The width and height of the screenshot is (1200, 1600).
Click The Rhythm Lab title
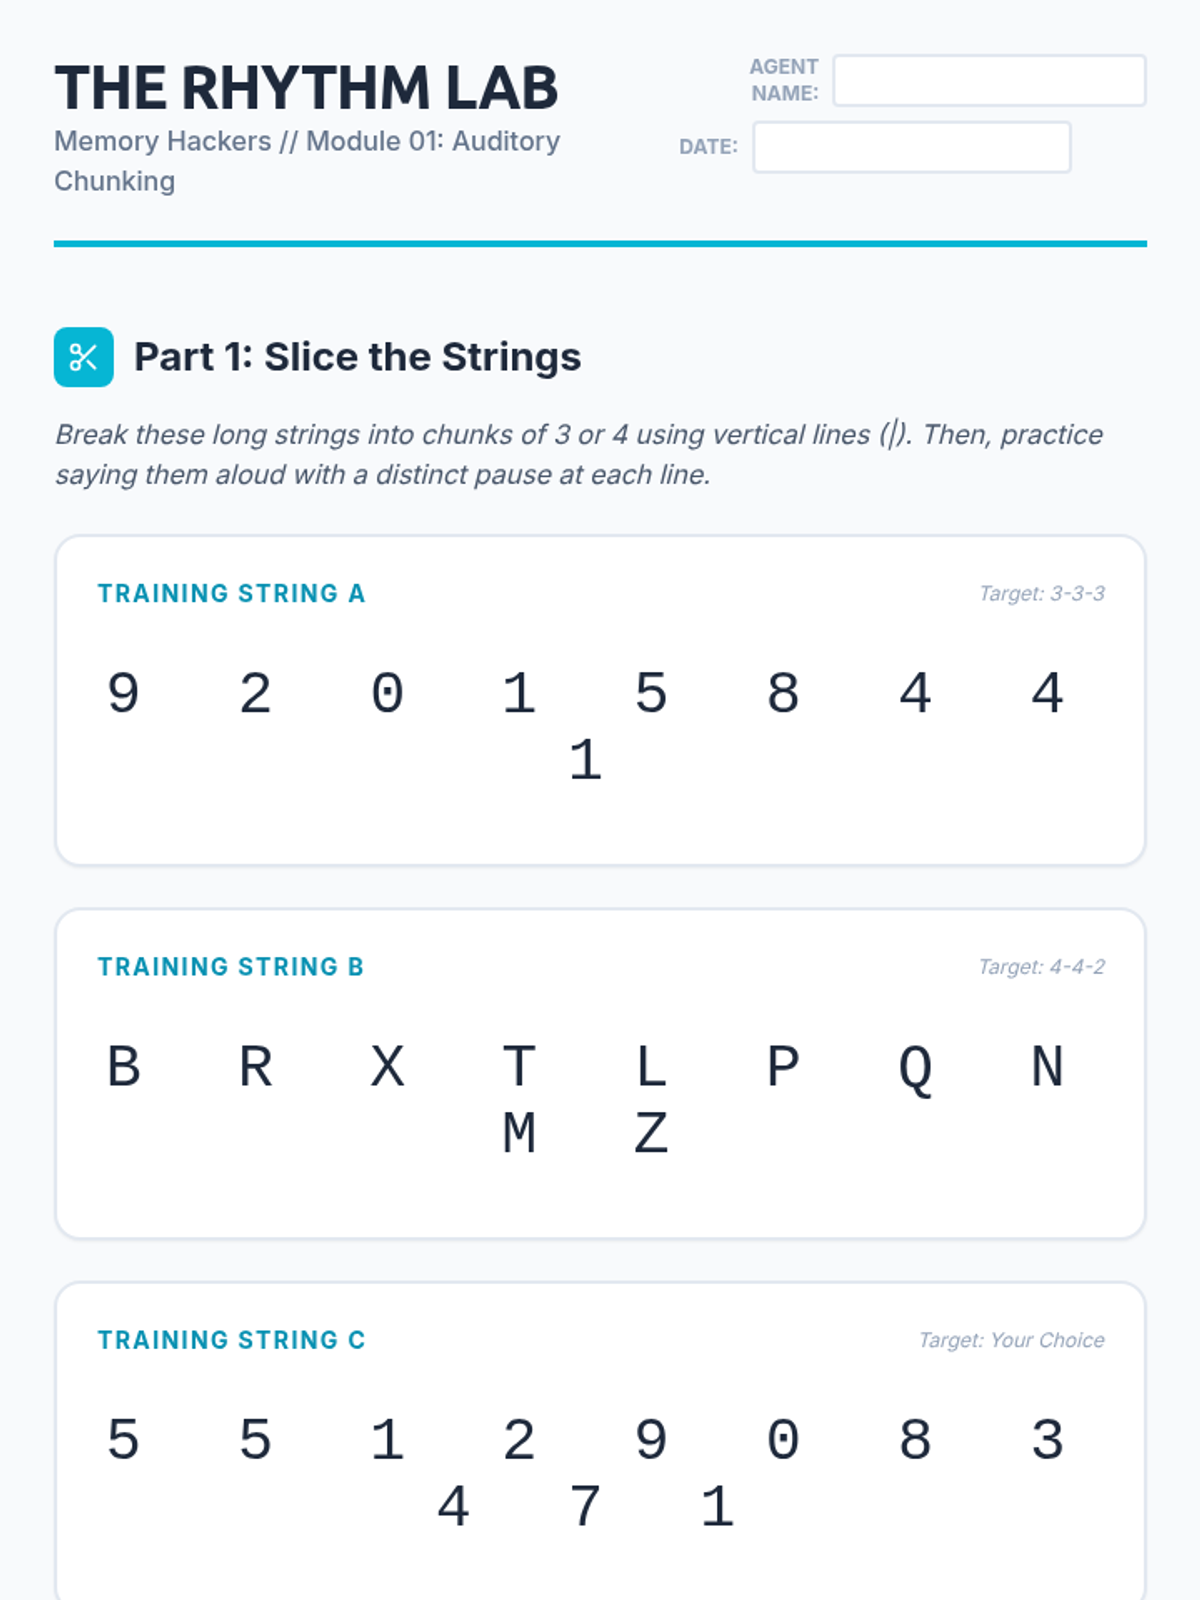[x=306, y=88]
